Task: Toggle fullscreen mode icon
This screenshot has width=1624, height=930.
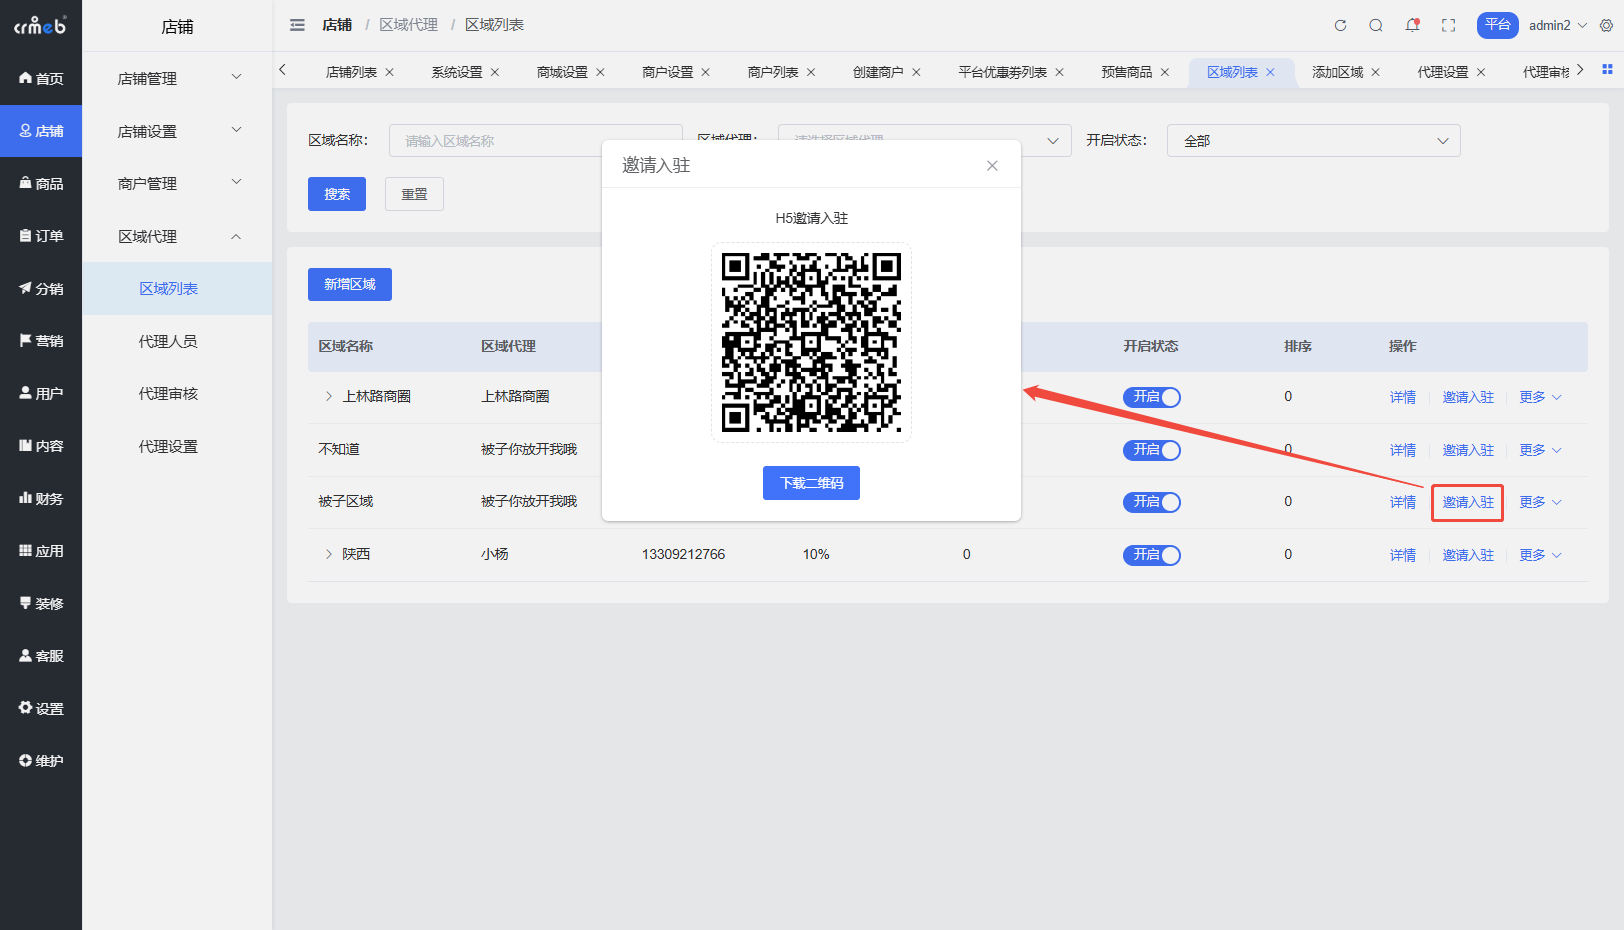Action: click(1448, 26)
